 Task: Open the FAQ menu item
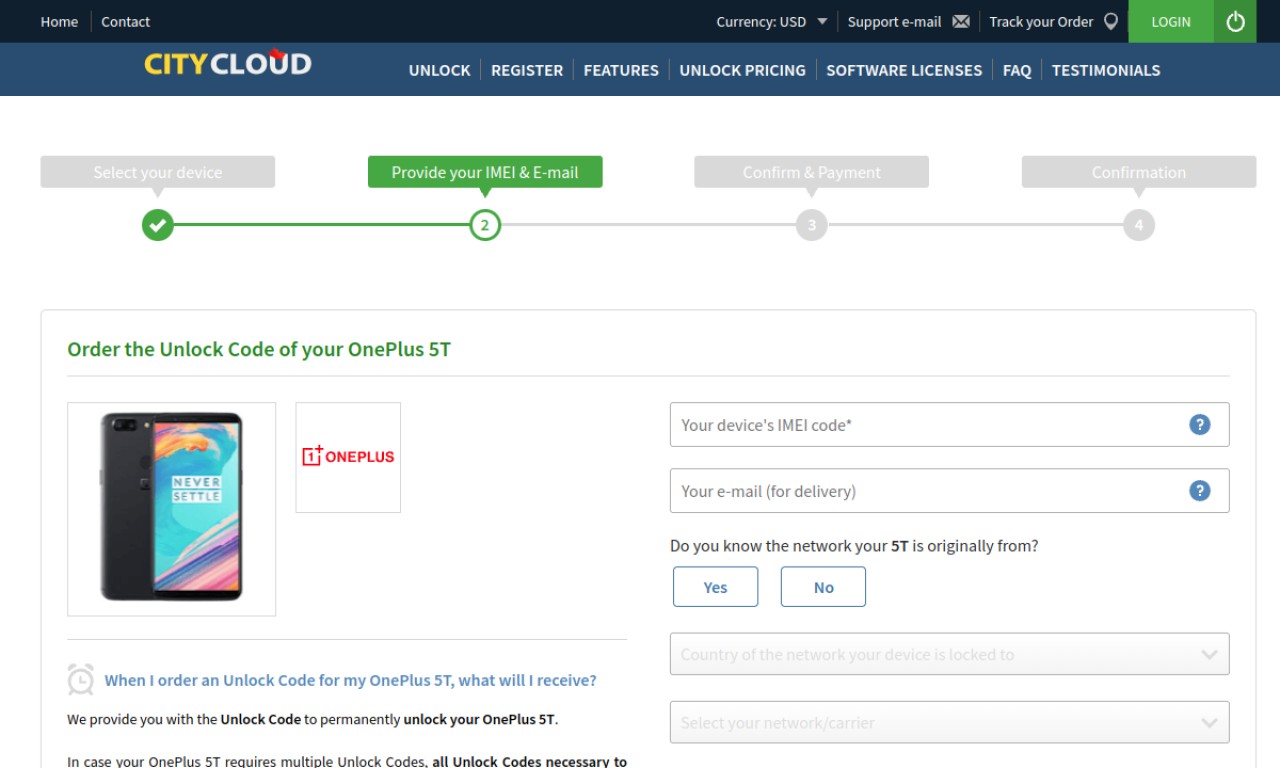click(1017, 70)
